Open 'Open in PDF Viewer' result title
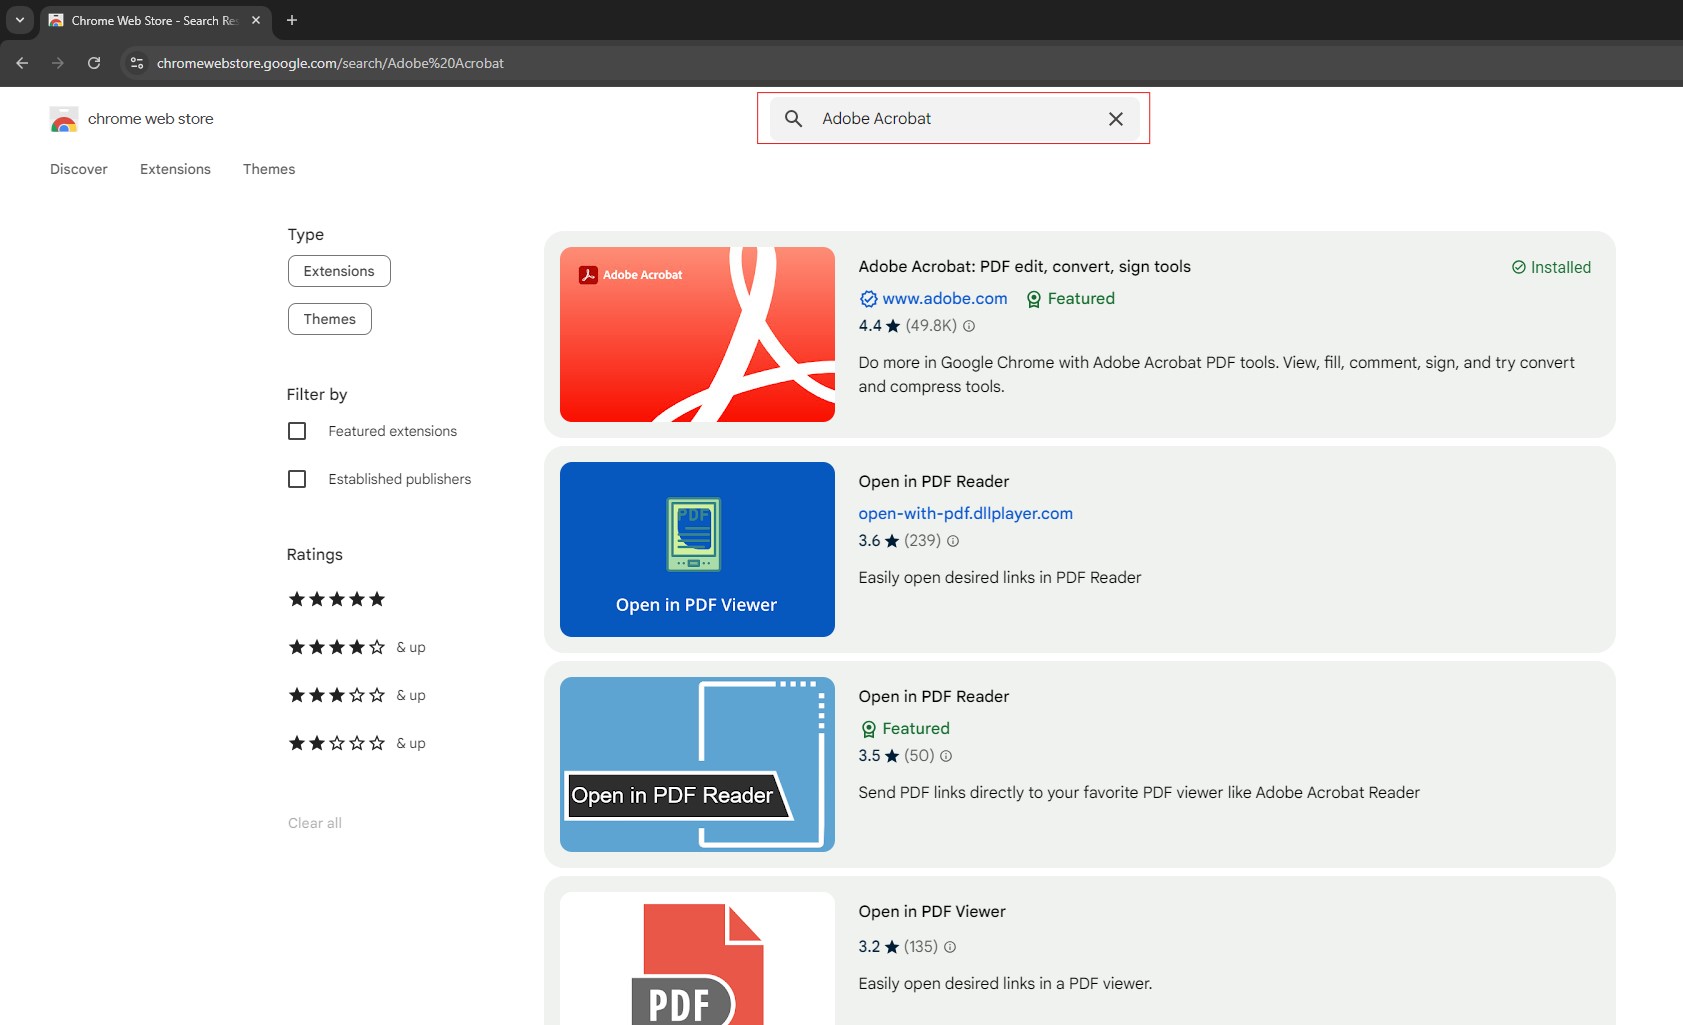The image size is (1683, 1025). [x=932, y=912]
